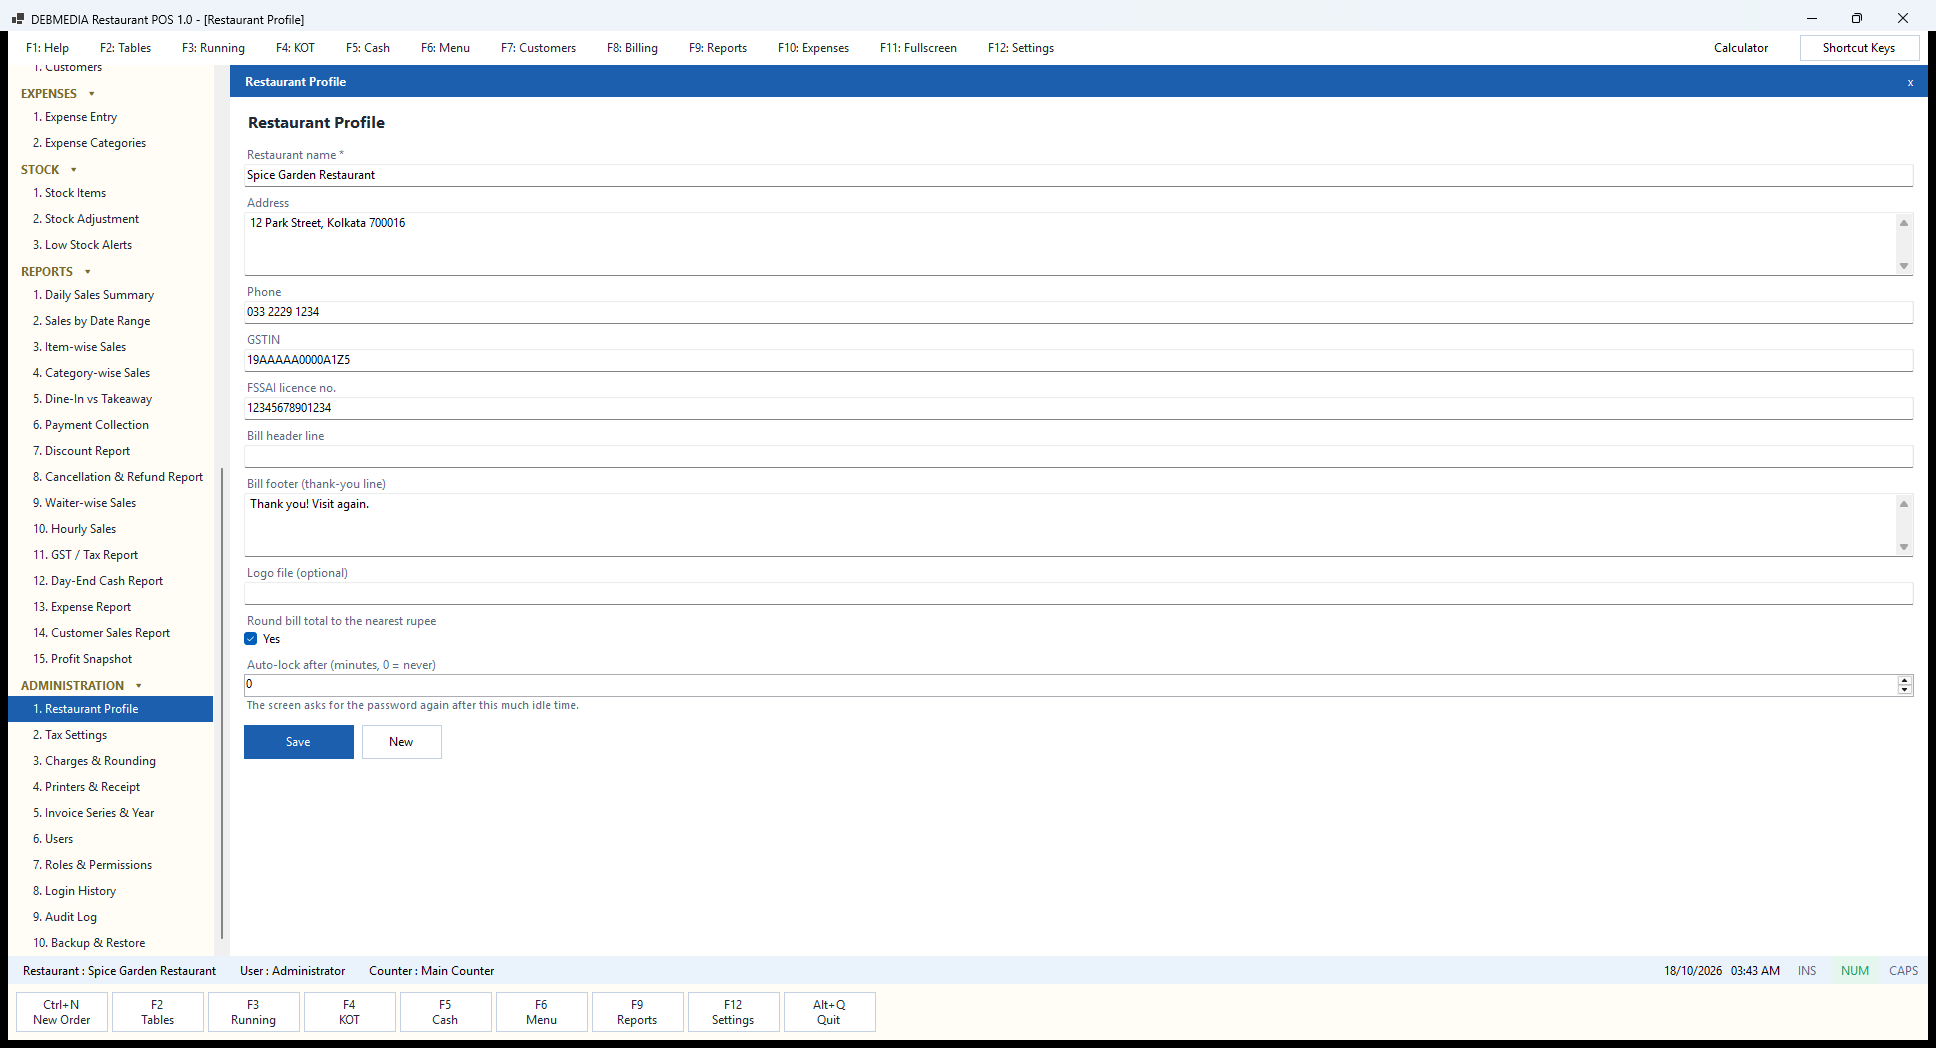This screenshot has width=1936, height=1048.
Task: Click the F2 Tables bottom button
Action: [x=157, y=1012]
